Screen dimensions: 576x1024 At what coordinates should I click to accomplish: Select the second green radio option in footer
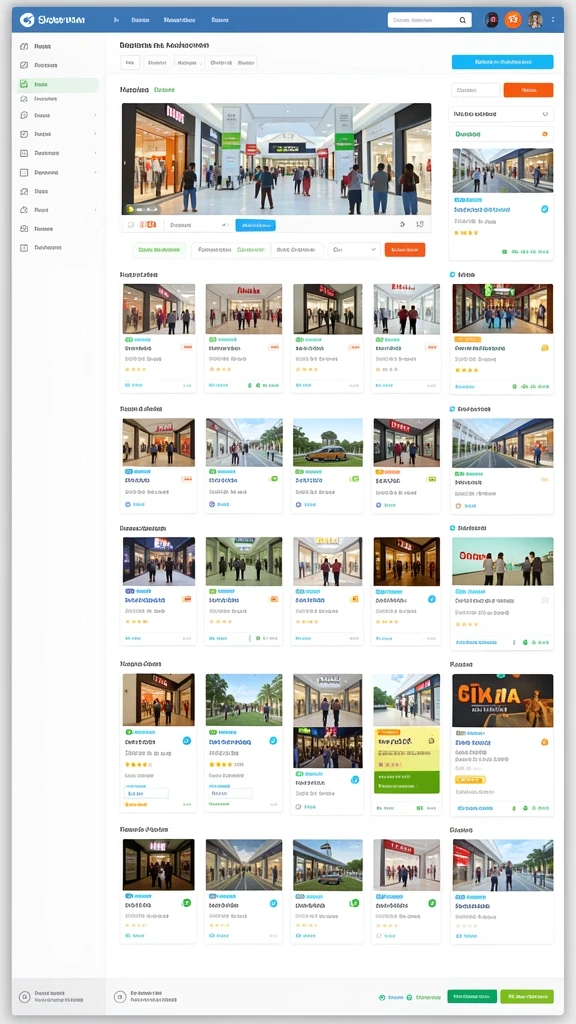(409, 997)
